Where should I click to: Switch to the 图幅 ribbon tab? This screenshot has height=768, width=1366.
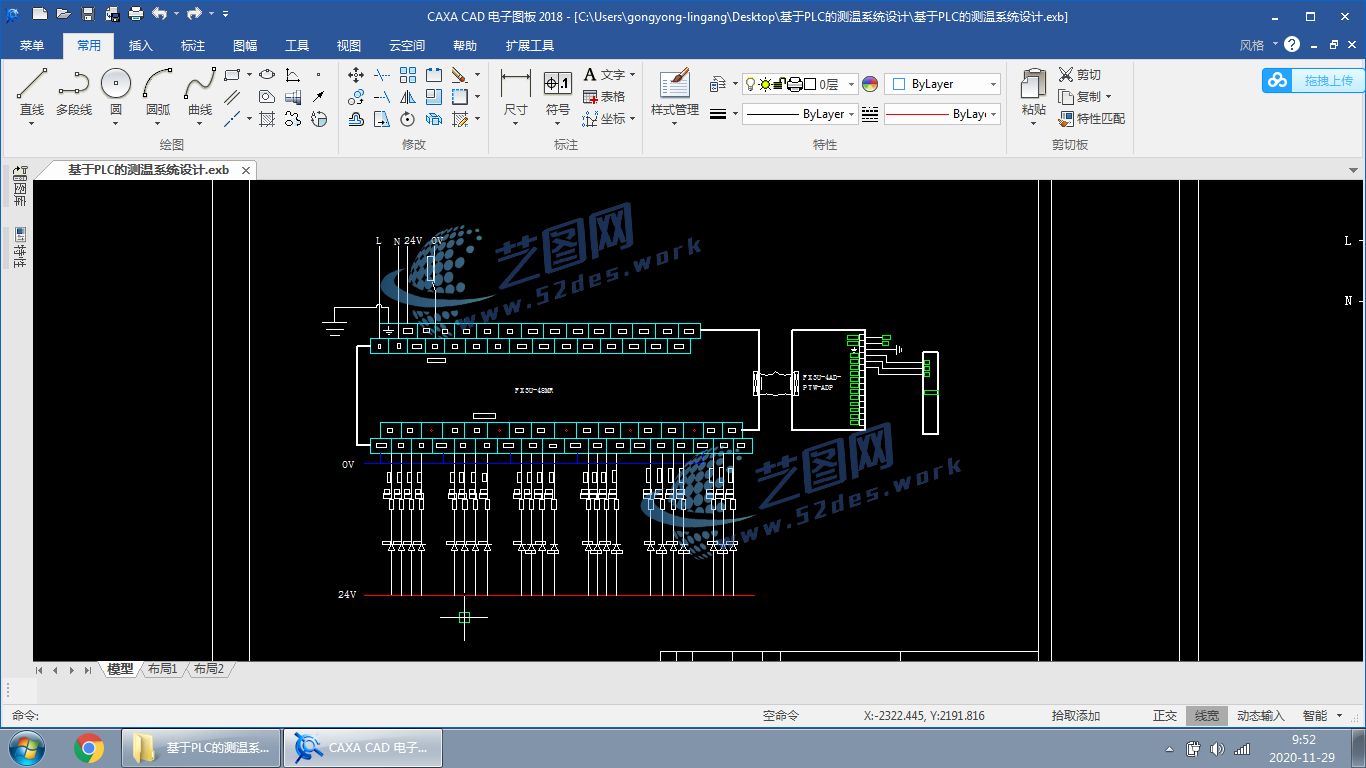point(245,45)
